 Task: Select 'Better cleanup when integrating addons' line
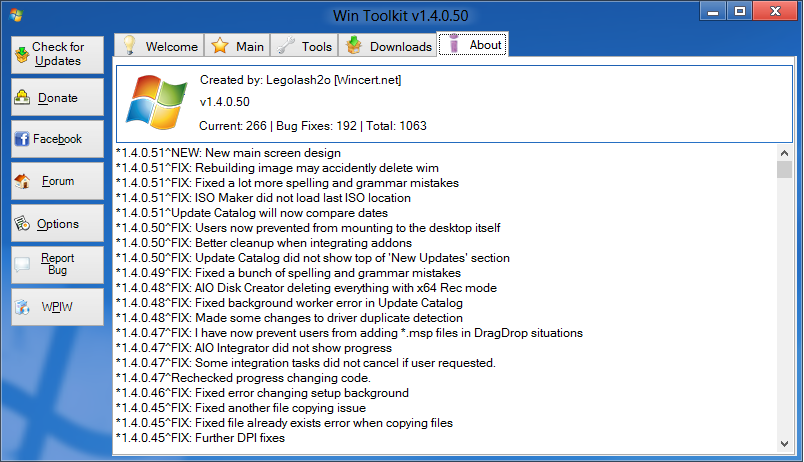coord(264,243)
